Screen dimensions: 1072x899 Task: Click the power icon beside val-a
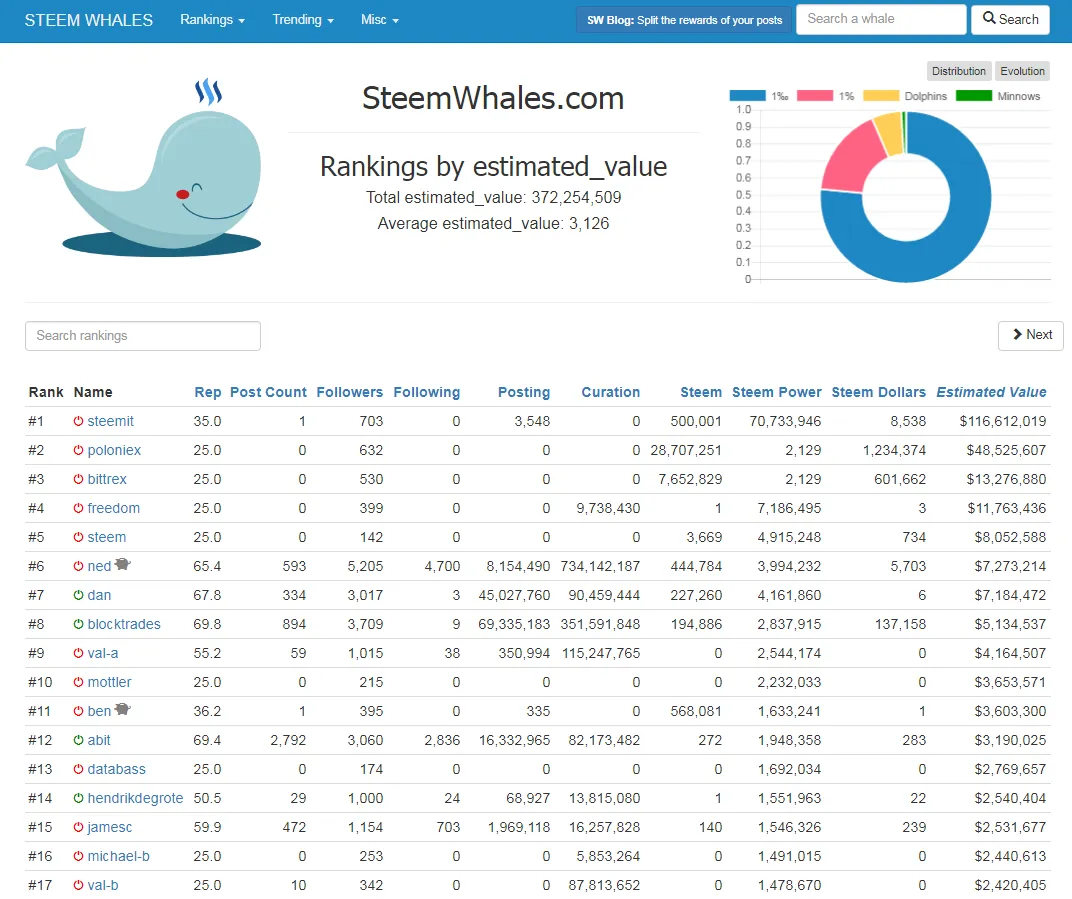[x=79, y=654]
